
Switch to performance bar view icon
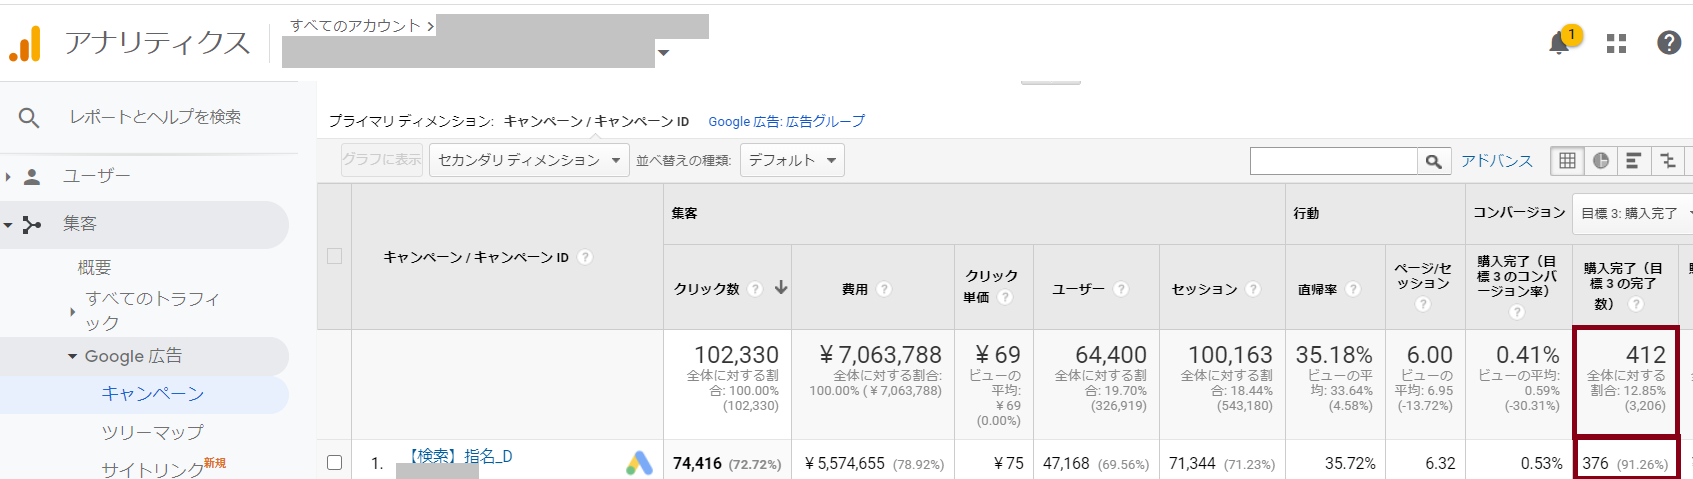1633,161
